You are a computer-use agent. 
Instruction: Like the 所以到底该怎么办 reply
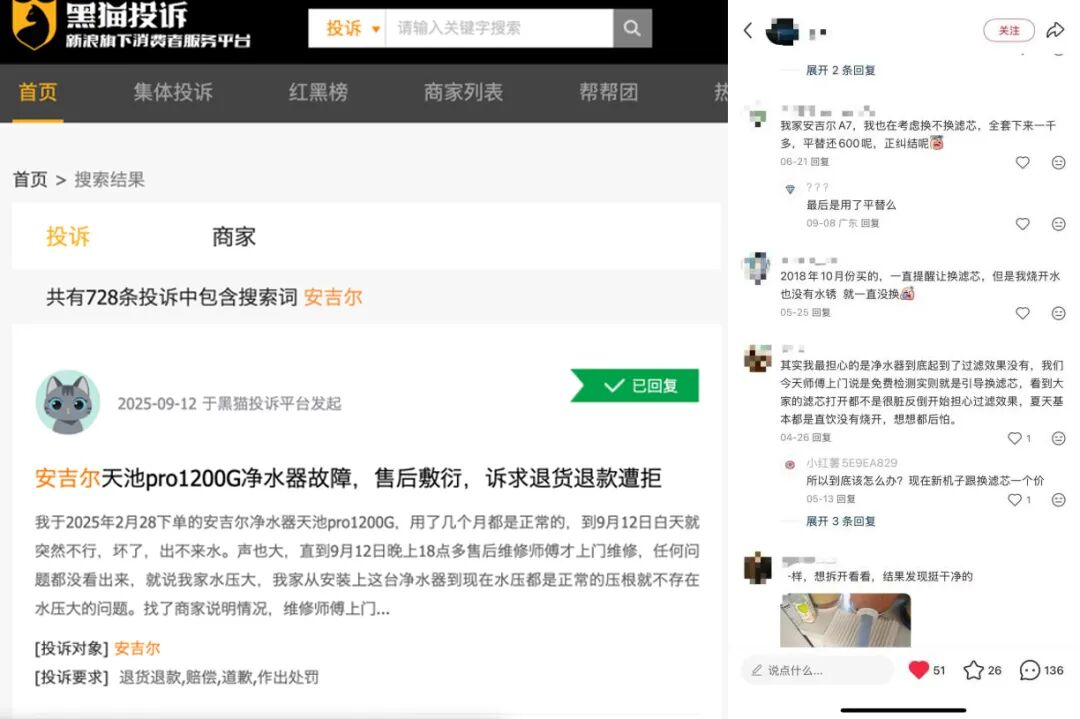click(1015, 500)
